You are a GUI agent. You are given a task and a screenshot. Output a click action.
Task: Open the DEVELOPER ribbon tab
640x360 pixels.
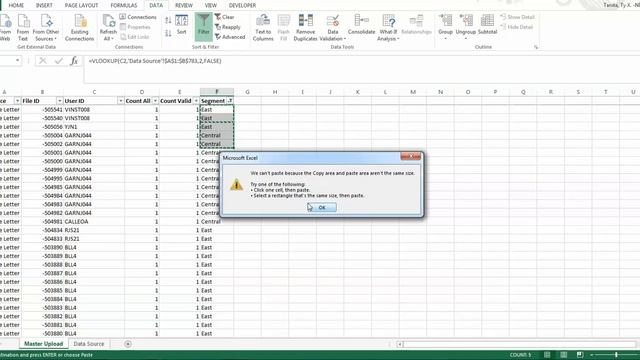tap(242, 5)
